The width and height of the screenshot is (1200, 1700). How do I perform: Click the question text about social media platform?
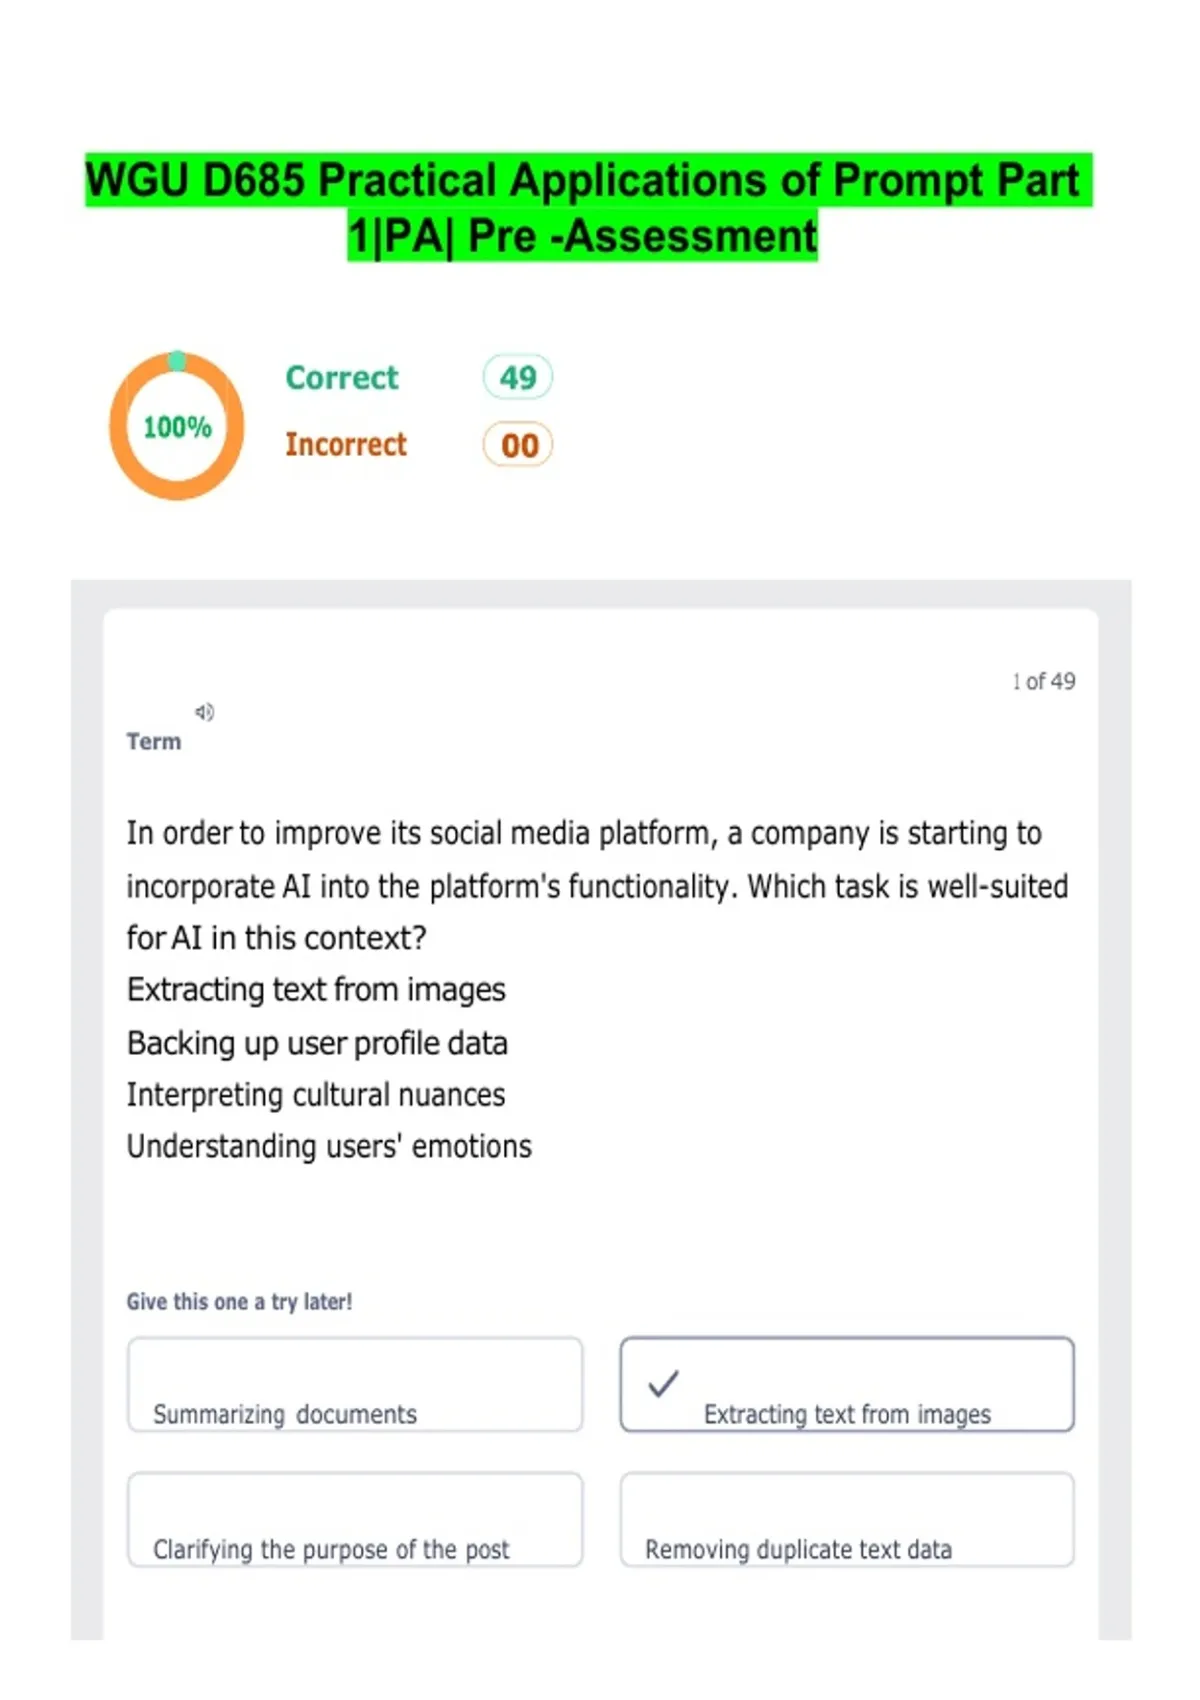[x=597, y=886]
